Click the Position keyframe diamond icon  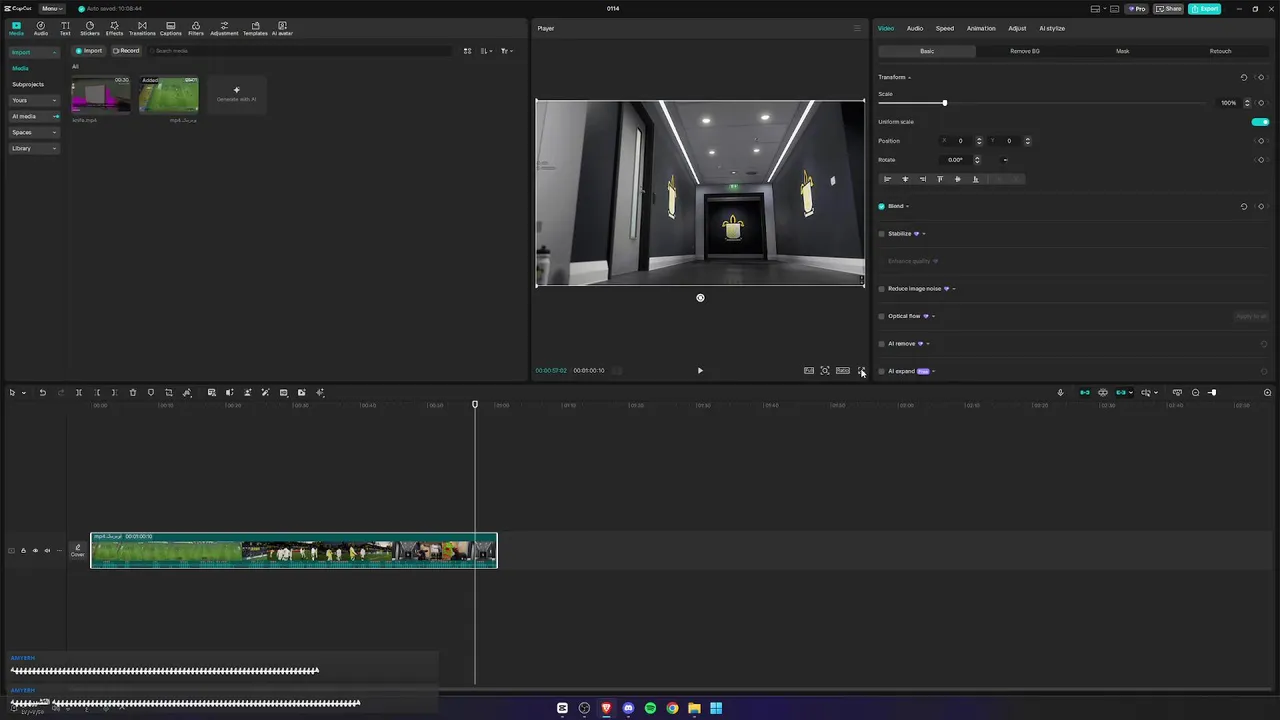click(x=1261, y=141)
